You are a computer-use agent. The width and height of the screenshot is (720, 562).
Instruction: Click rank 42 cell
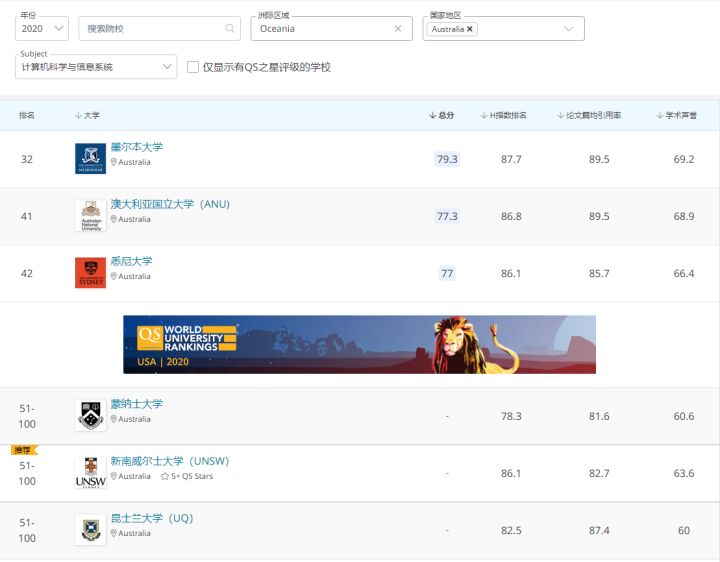coord(27,274)
